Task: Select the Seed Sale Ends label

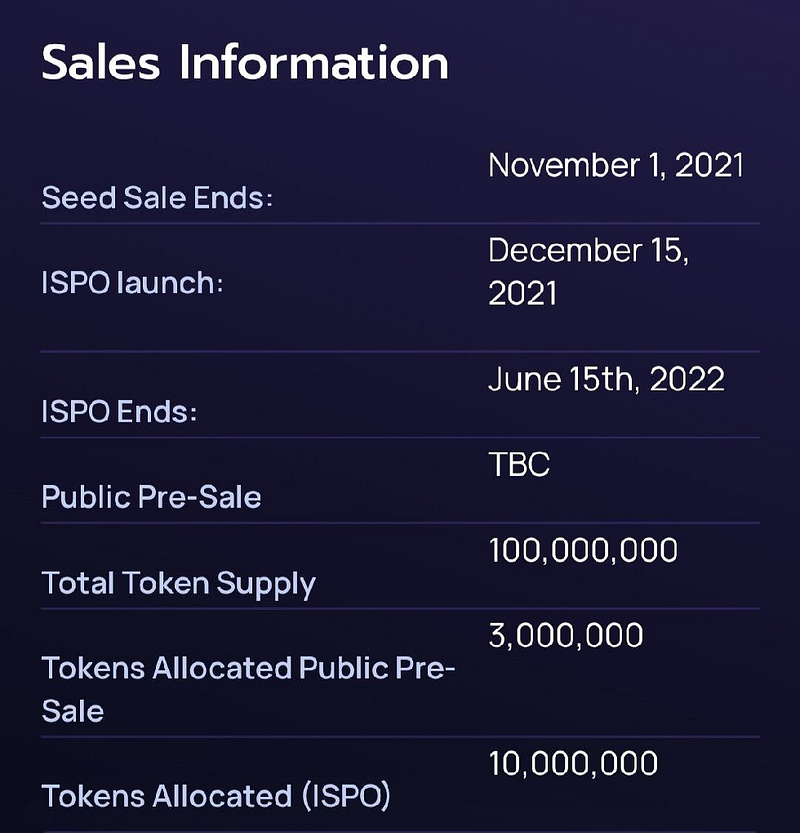Action: 157,198
